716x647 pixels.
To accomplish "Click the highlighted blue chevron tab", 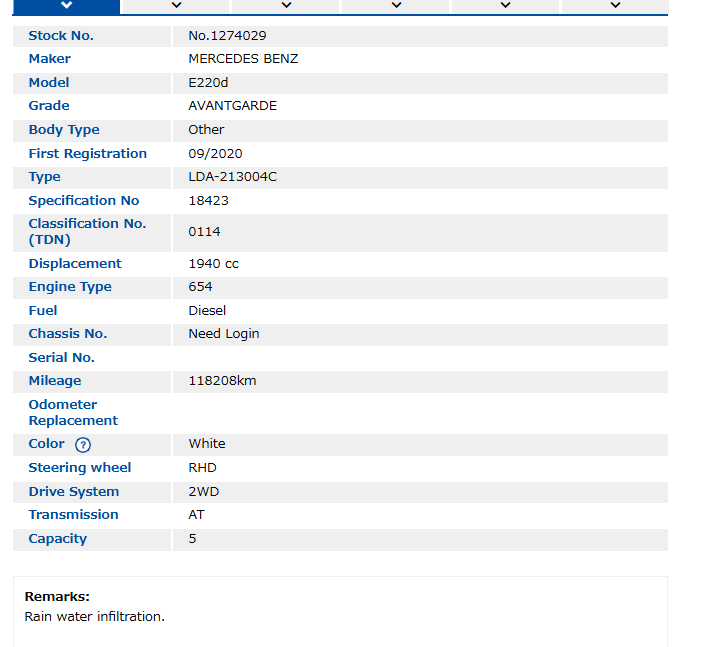I will click(66, 6).
